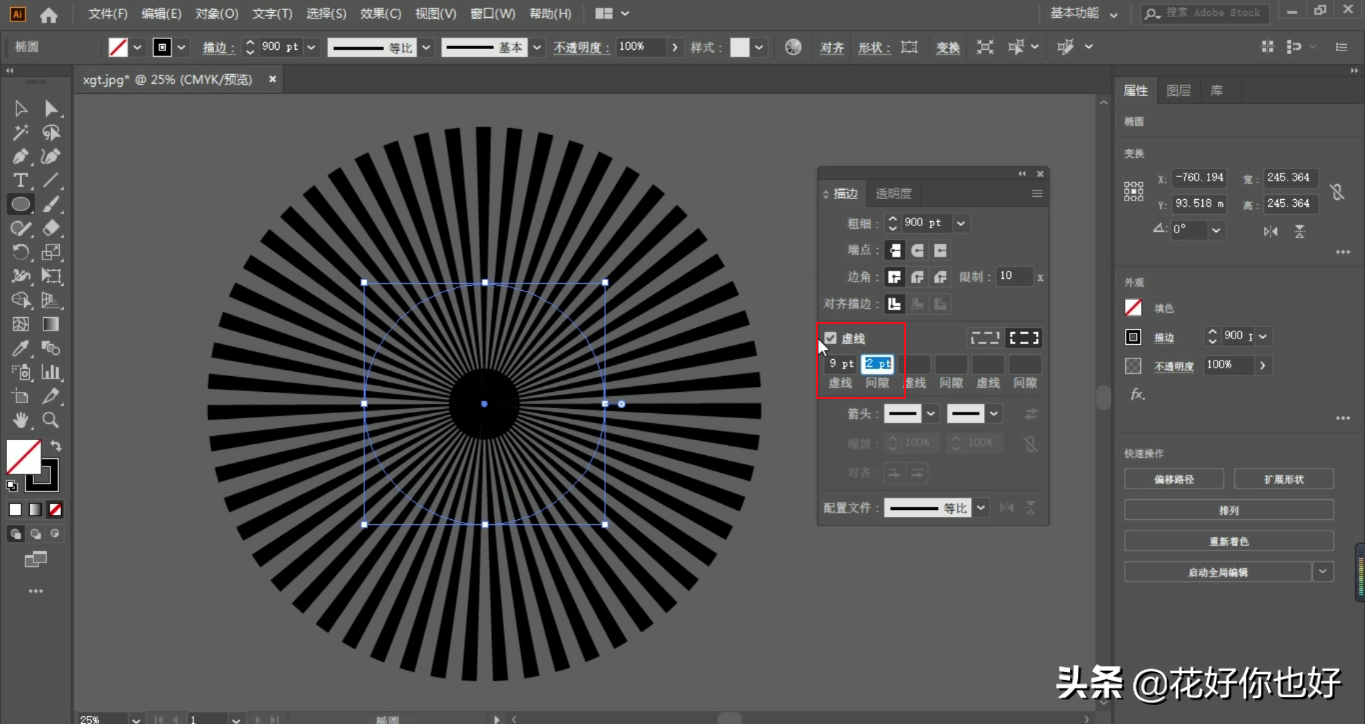Open the rotation angle dropdown in Properties
This screenshot has height=724, width=1365.
pyautogui.click(x=1216, y=230)
